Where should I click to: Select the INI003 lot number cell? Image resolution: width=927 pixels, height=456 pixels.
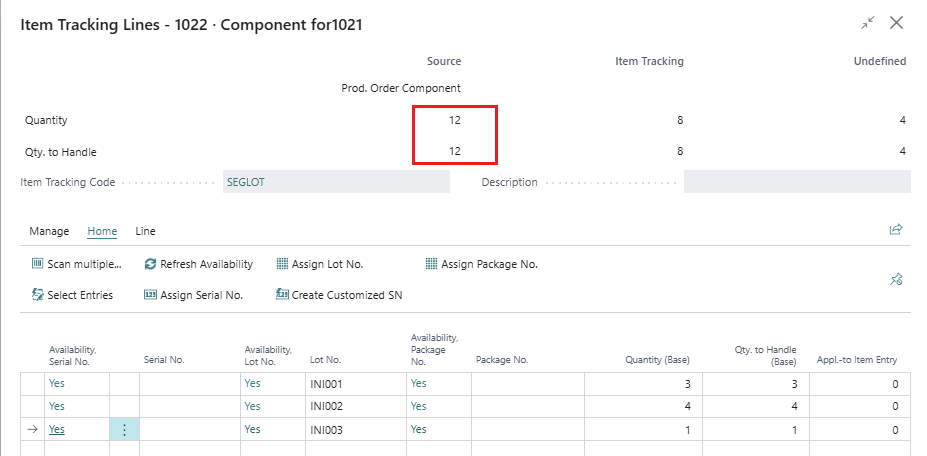356,430
